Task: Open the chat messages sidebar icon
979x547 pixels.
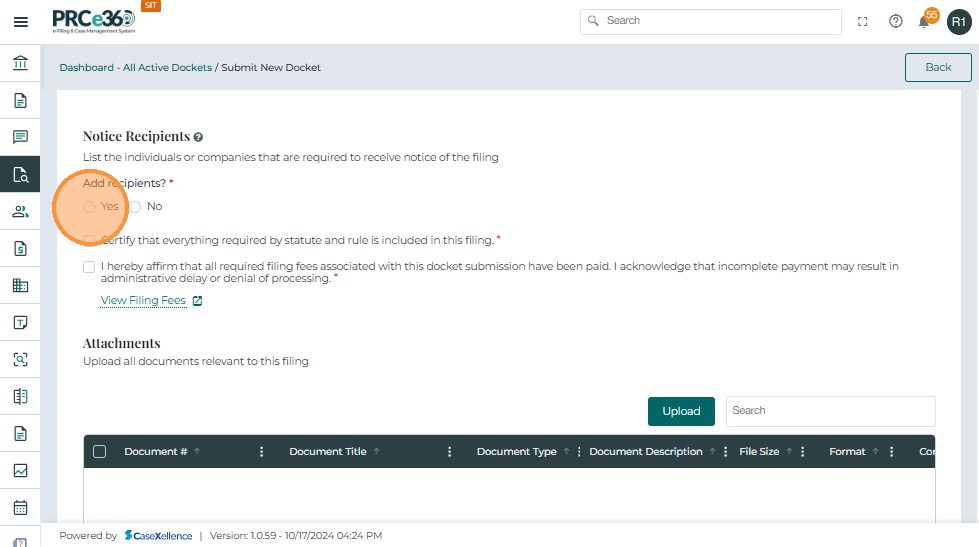Action: [x=20, y=137]
